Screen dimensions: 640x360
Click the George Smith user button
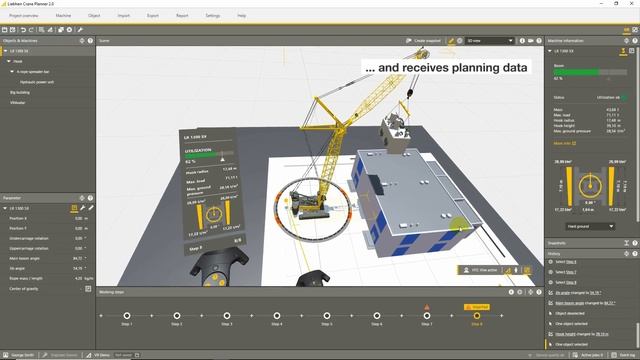click(x=19, y=355)
